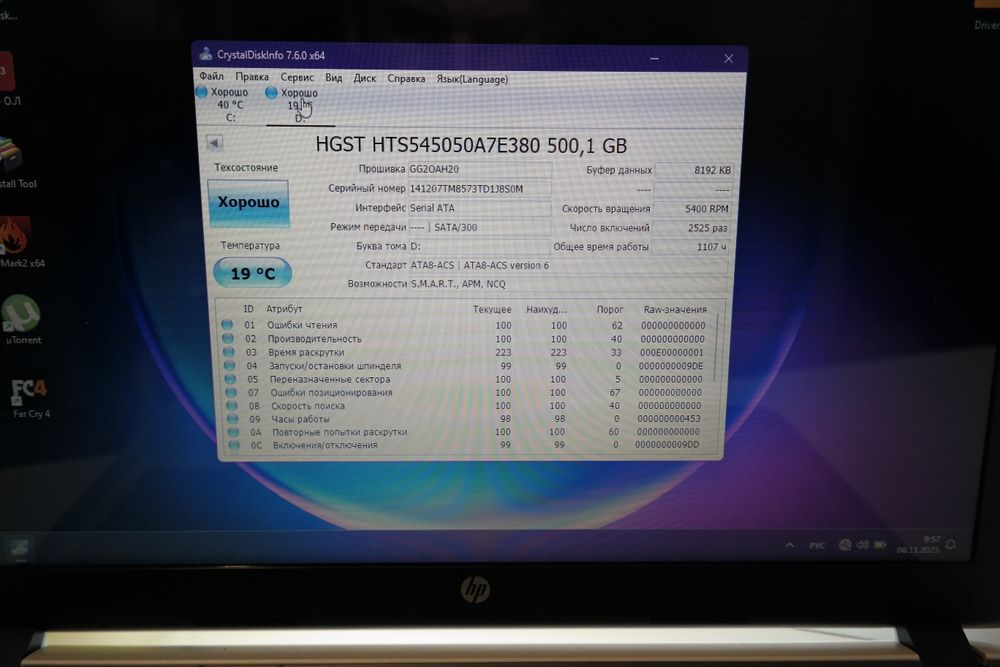Click the SATA/300 transfer mode field
The width and height of the screenshot is (1000, 667).
click(x=479, y=227)
